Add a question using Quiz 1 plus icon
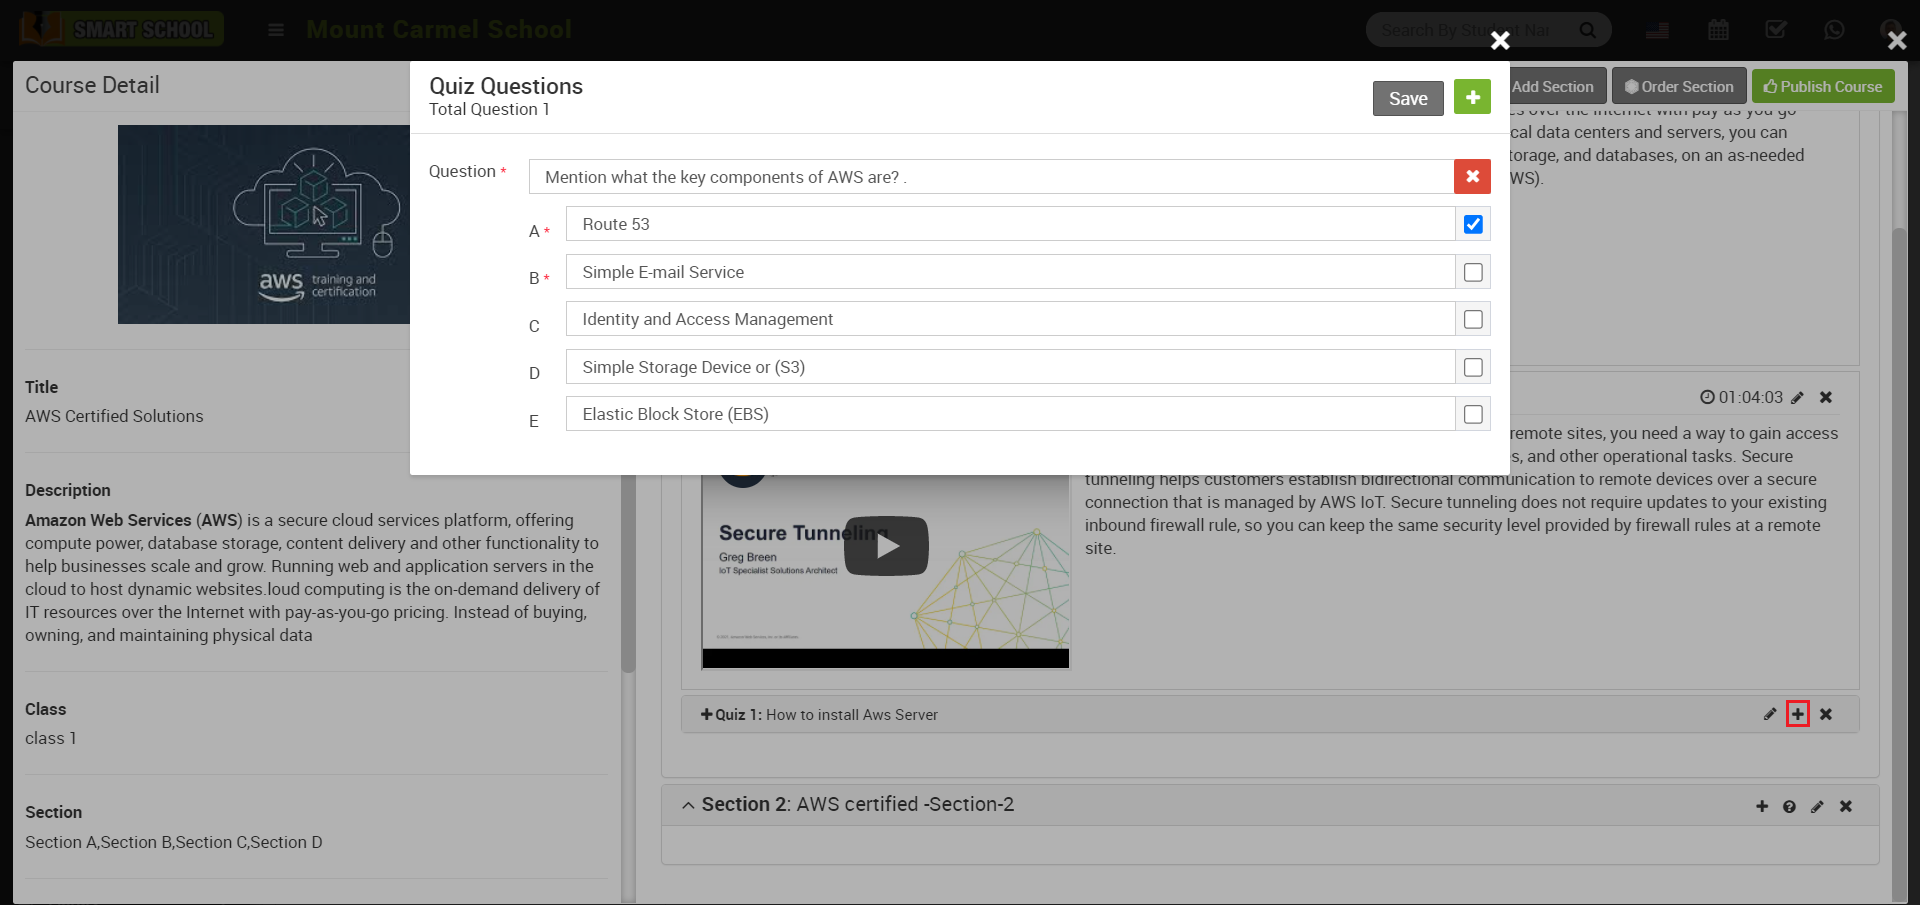Viewport: 1920px width, 905px height. (x=1799, y=714)
